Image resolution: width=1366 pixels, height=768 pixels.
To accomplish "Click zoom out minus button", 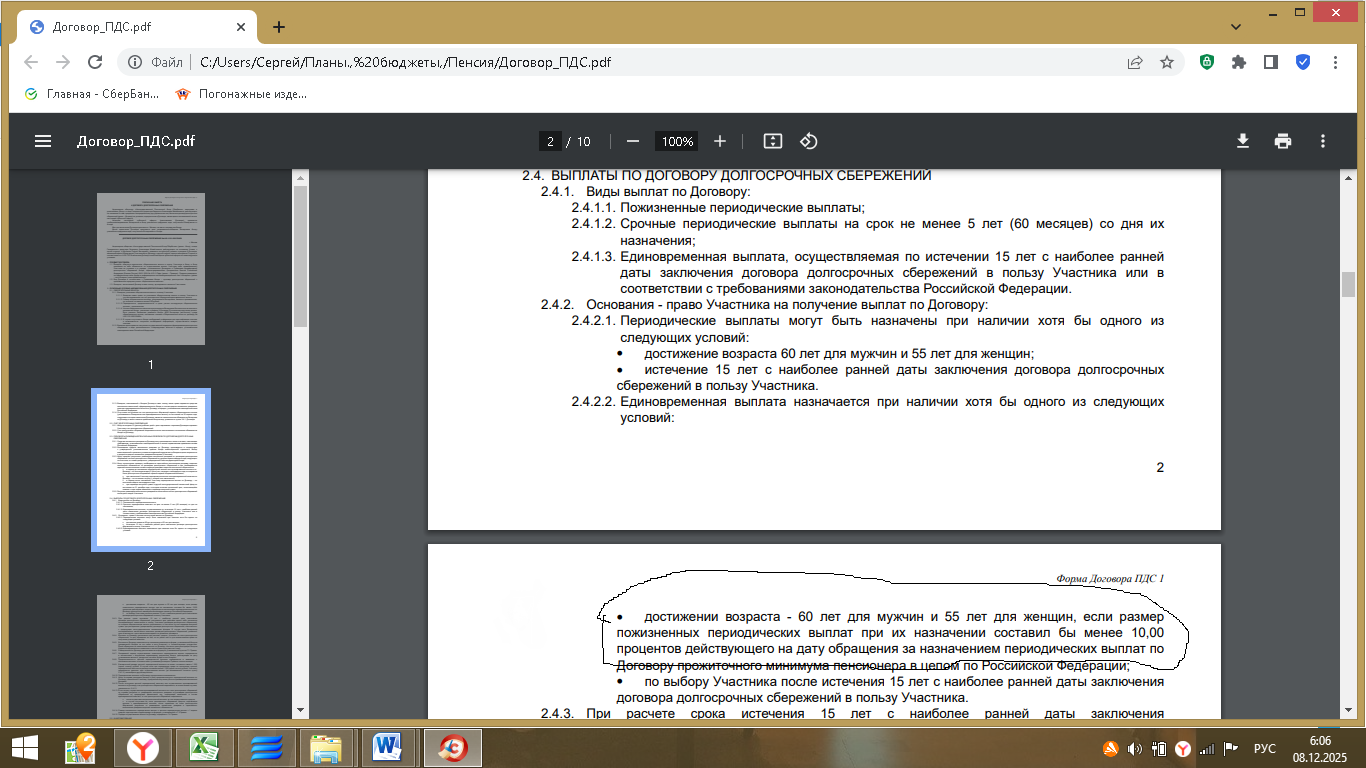I will (x=632, y=141).
